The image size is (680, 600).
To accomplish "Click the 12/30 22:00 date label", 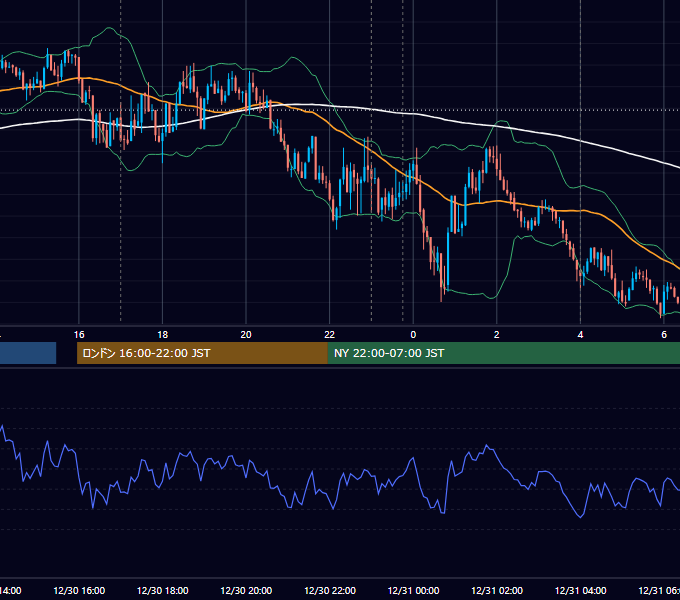I will click(x=330, y=590).
